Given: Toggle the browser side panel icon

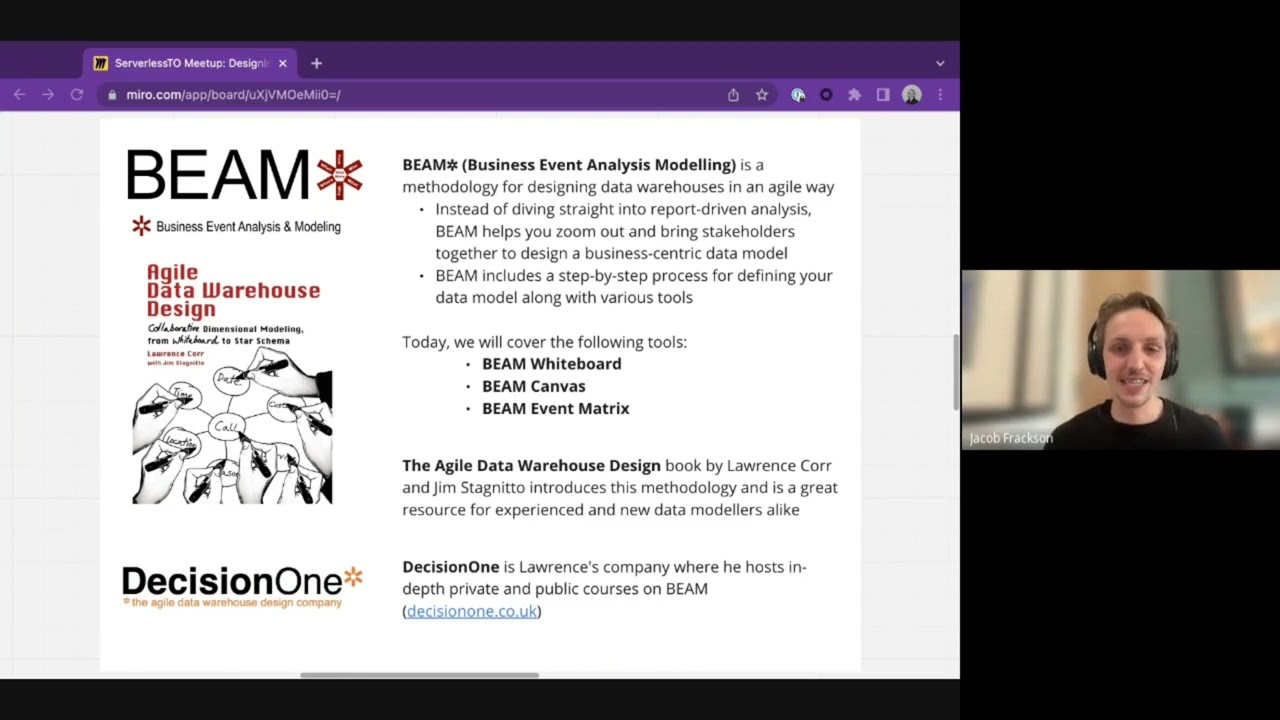Looking at the screenshot, I should coord(883,94).
